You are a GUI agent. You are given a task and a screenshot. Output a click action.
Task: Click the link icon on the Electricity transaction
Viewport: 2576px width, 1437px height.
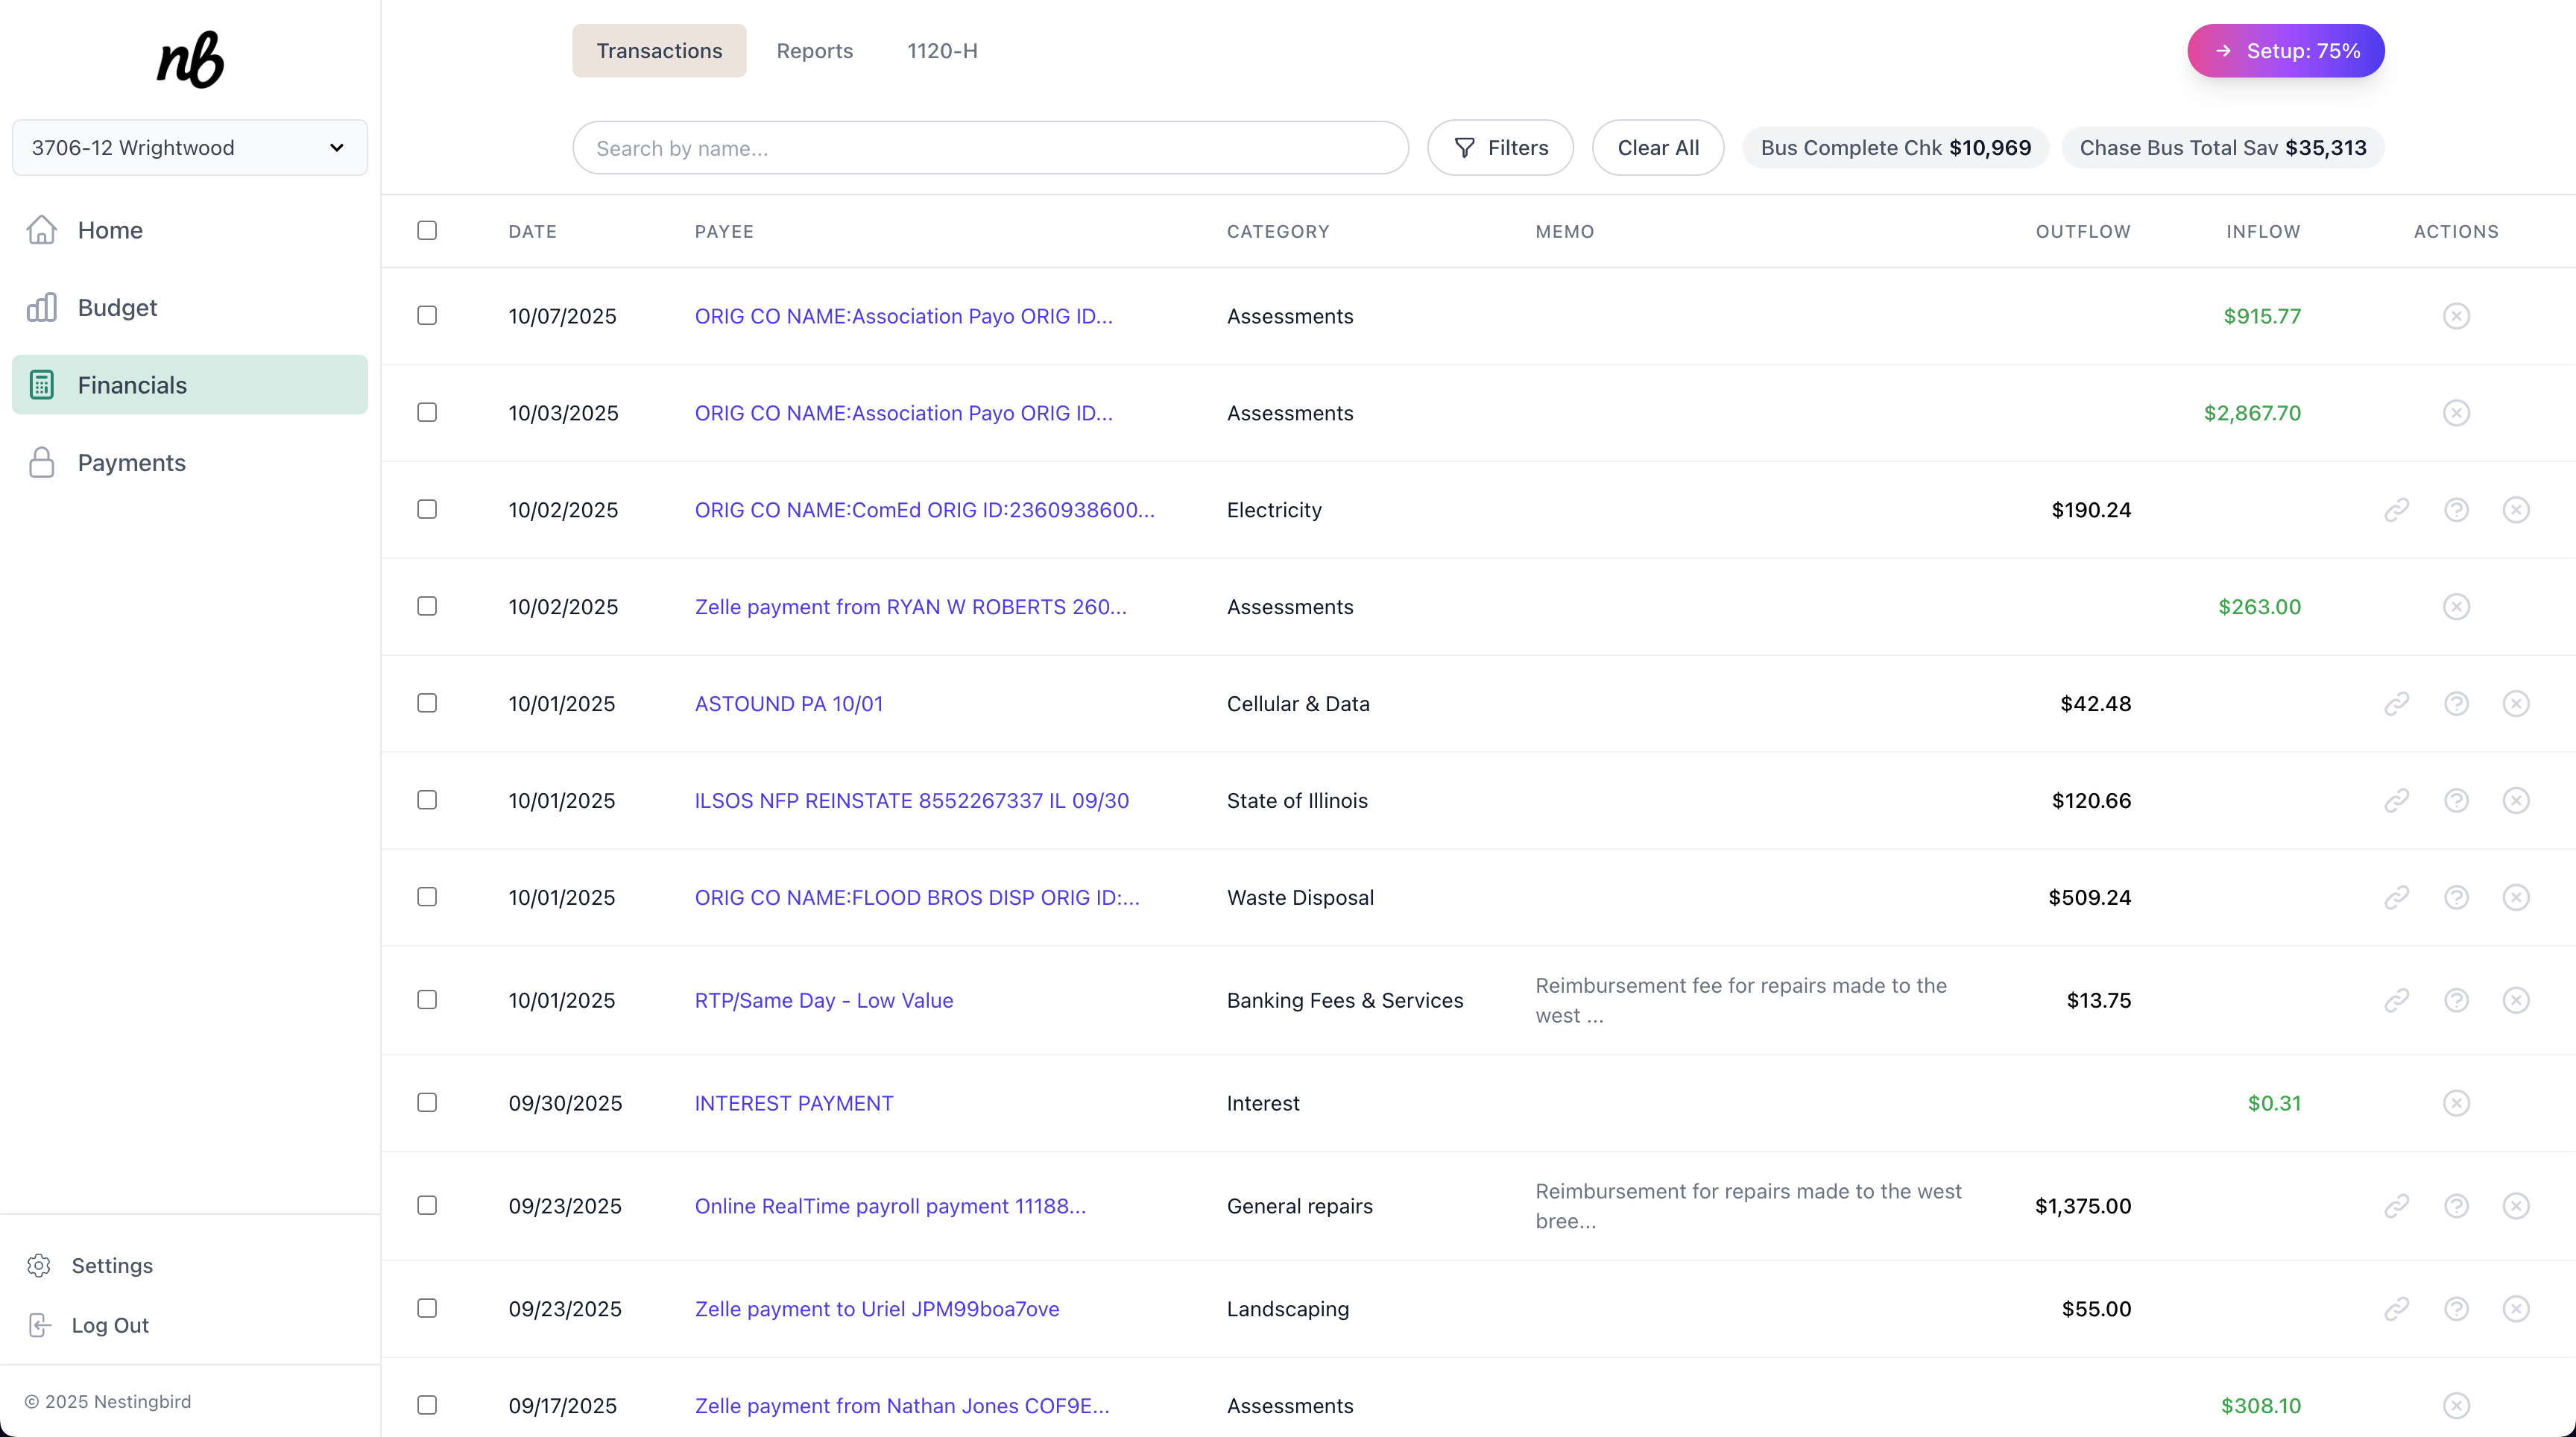point(2397,509)
